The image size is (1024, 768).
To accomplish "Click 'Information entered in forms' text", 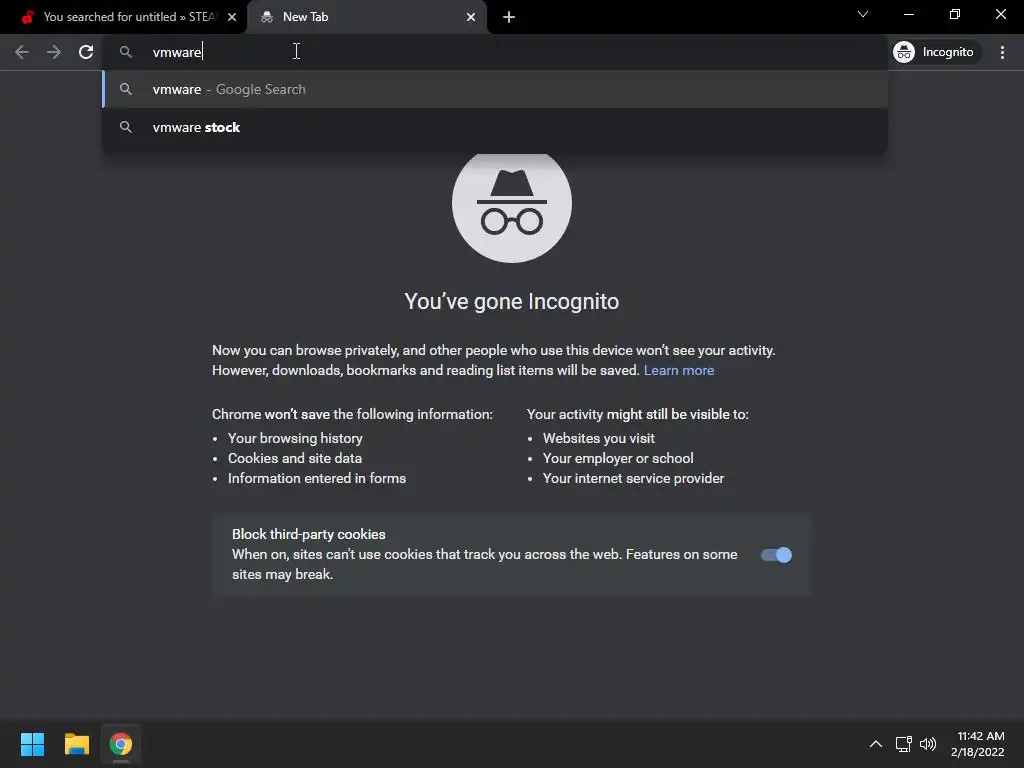I will [317, 479].
